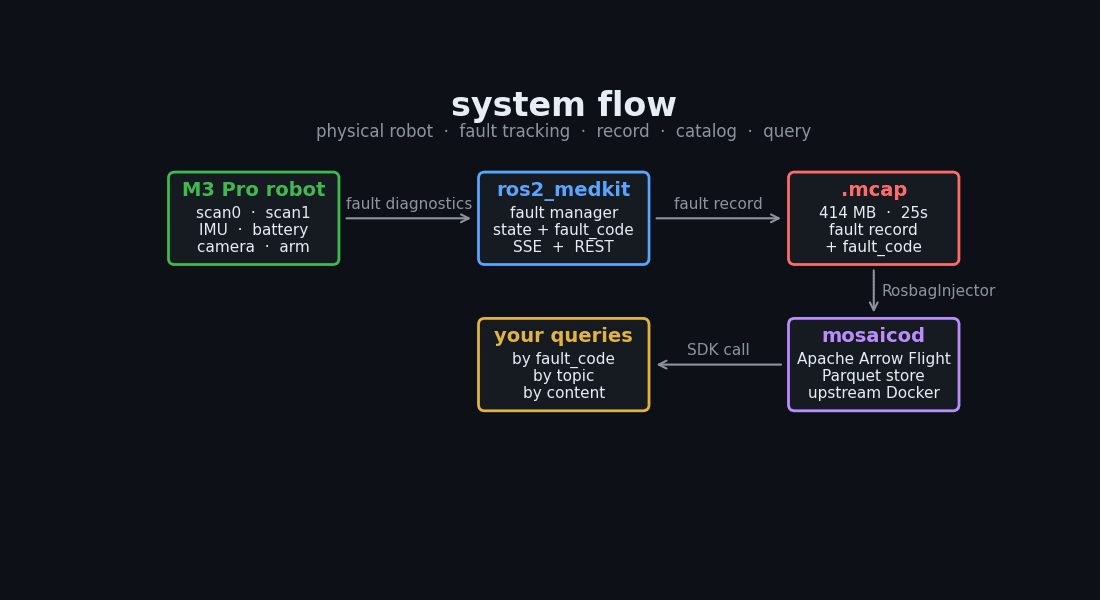Click the 'SDK call' arrow label
This screenshot has height=600, width=1100.
click(x=718, y=350)
